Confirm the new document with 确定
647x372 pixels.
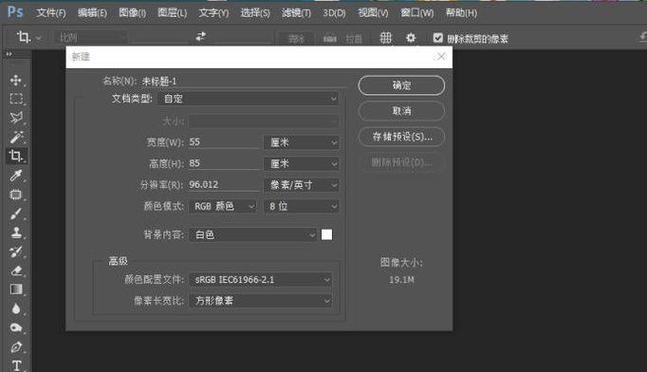pos(401,86)
